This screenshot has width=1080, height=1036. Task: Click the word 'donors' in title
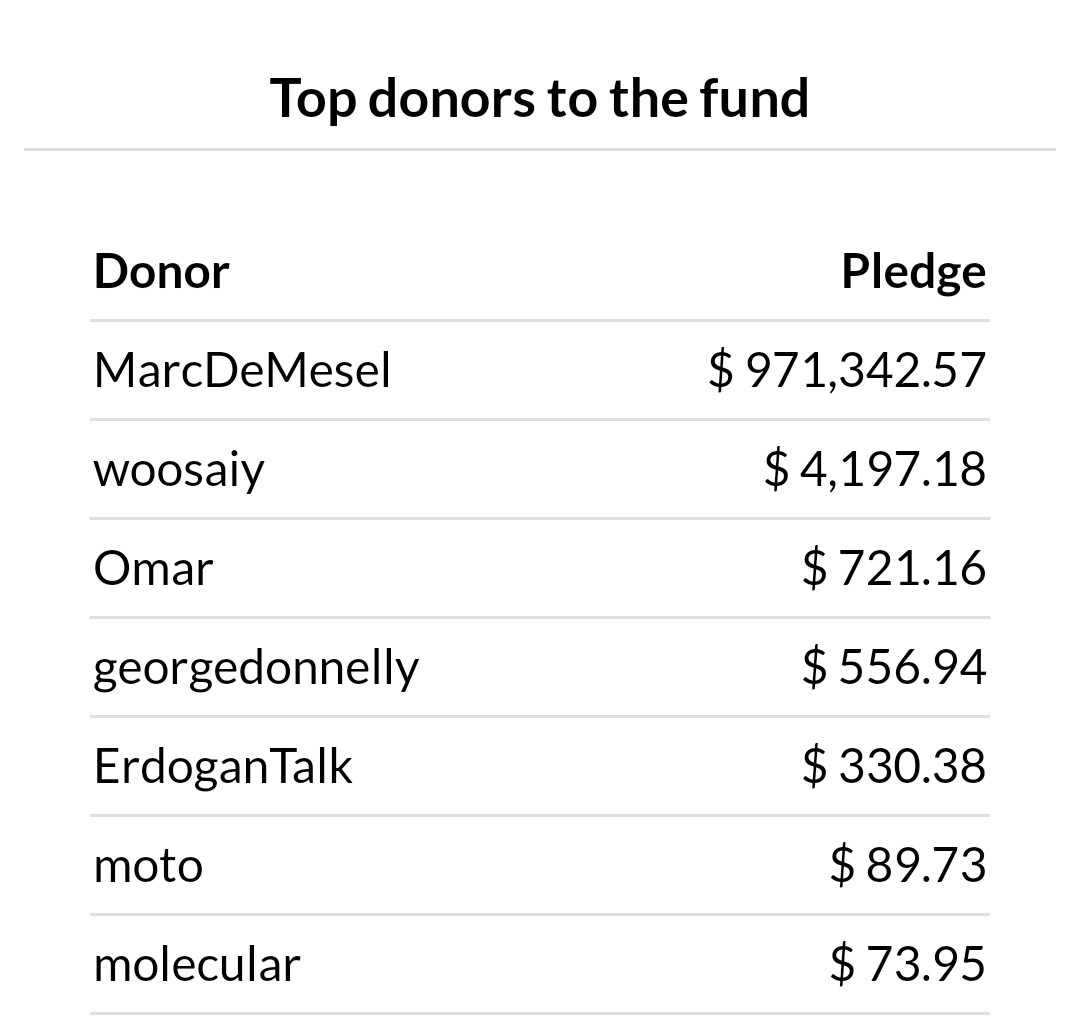pyautogui.click(x=451, y=99)
